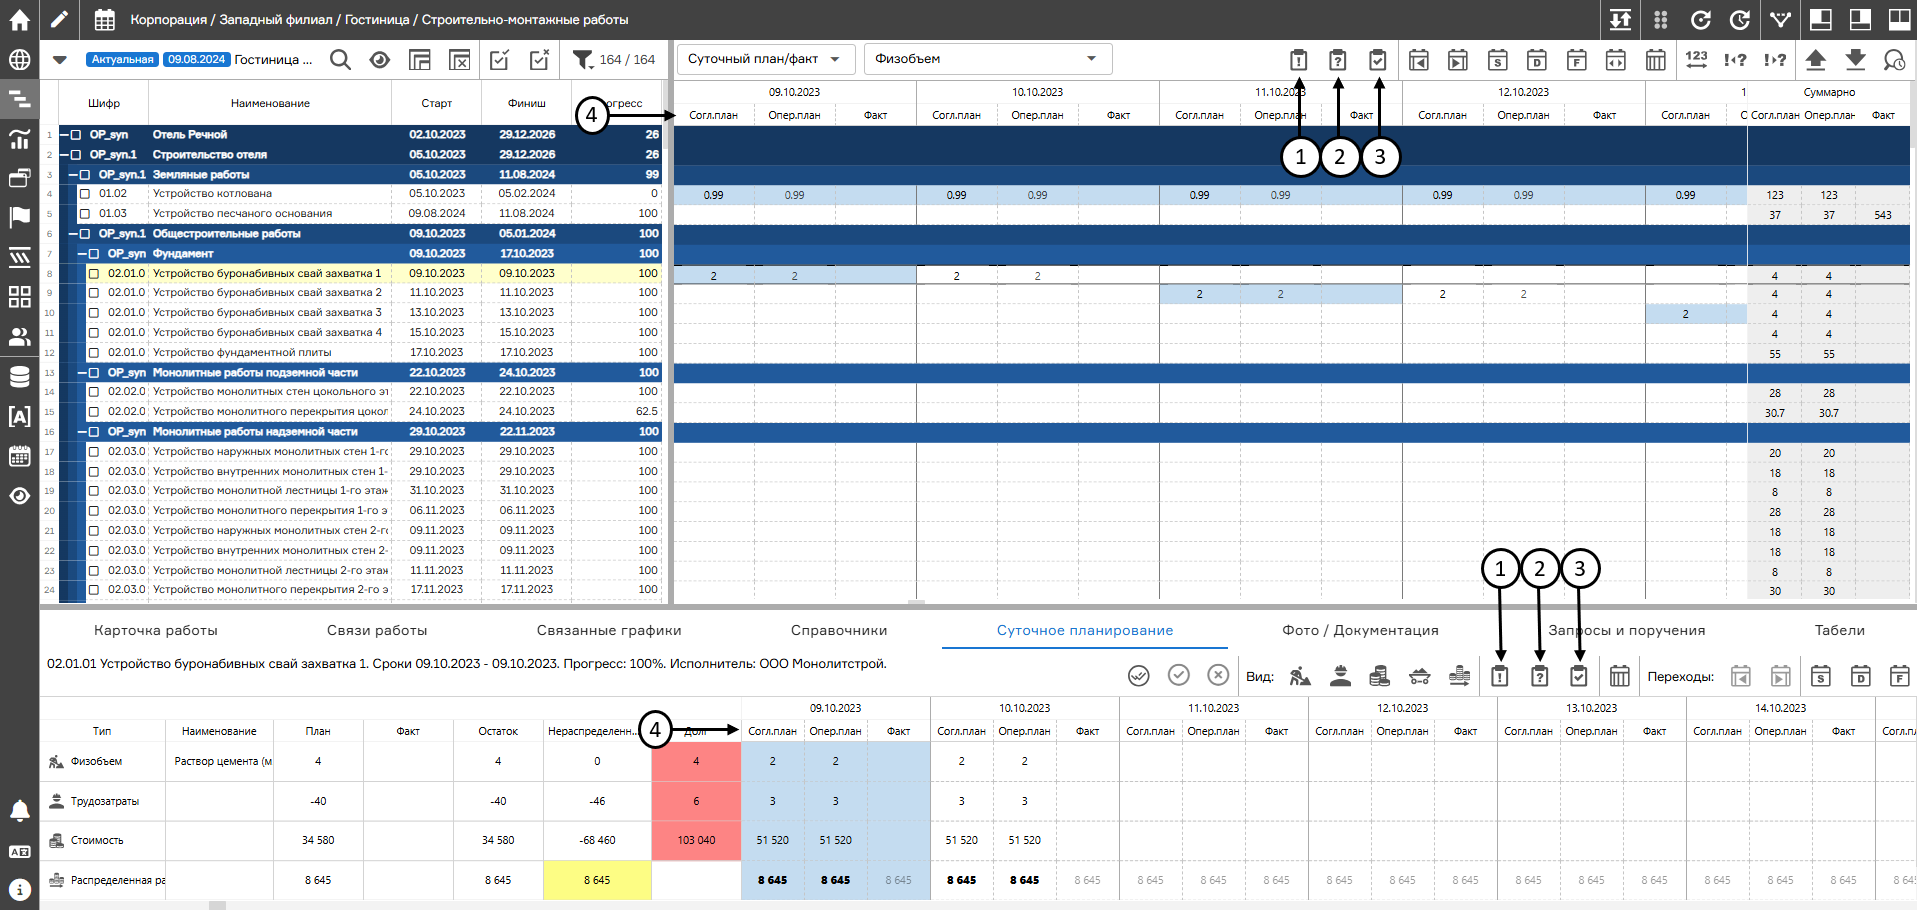The height and width of the screenshot is (910, 1917).
Task: Collapse the Строительство отеля tree node
Action: tap(65, 155)
